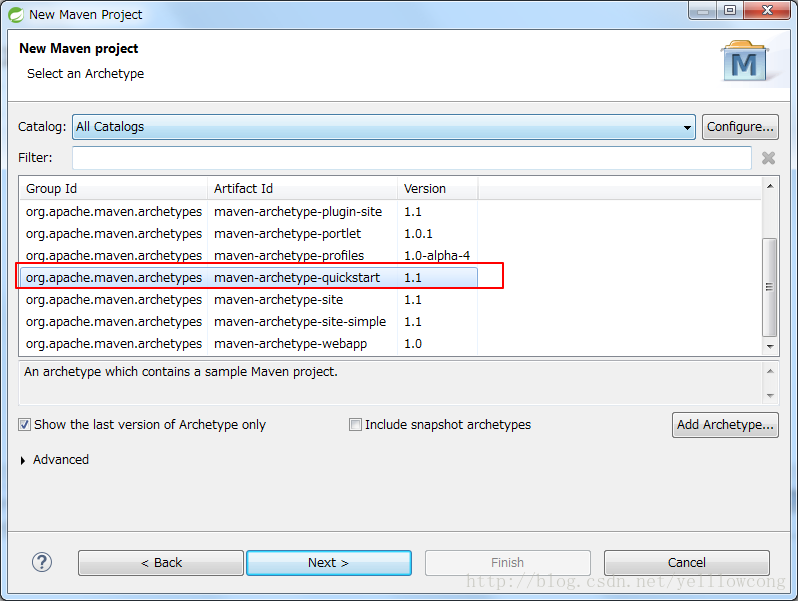This screenshot has height=601, width=798.
Task: Click the Configure... button
Action: 740,127
